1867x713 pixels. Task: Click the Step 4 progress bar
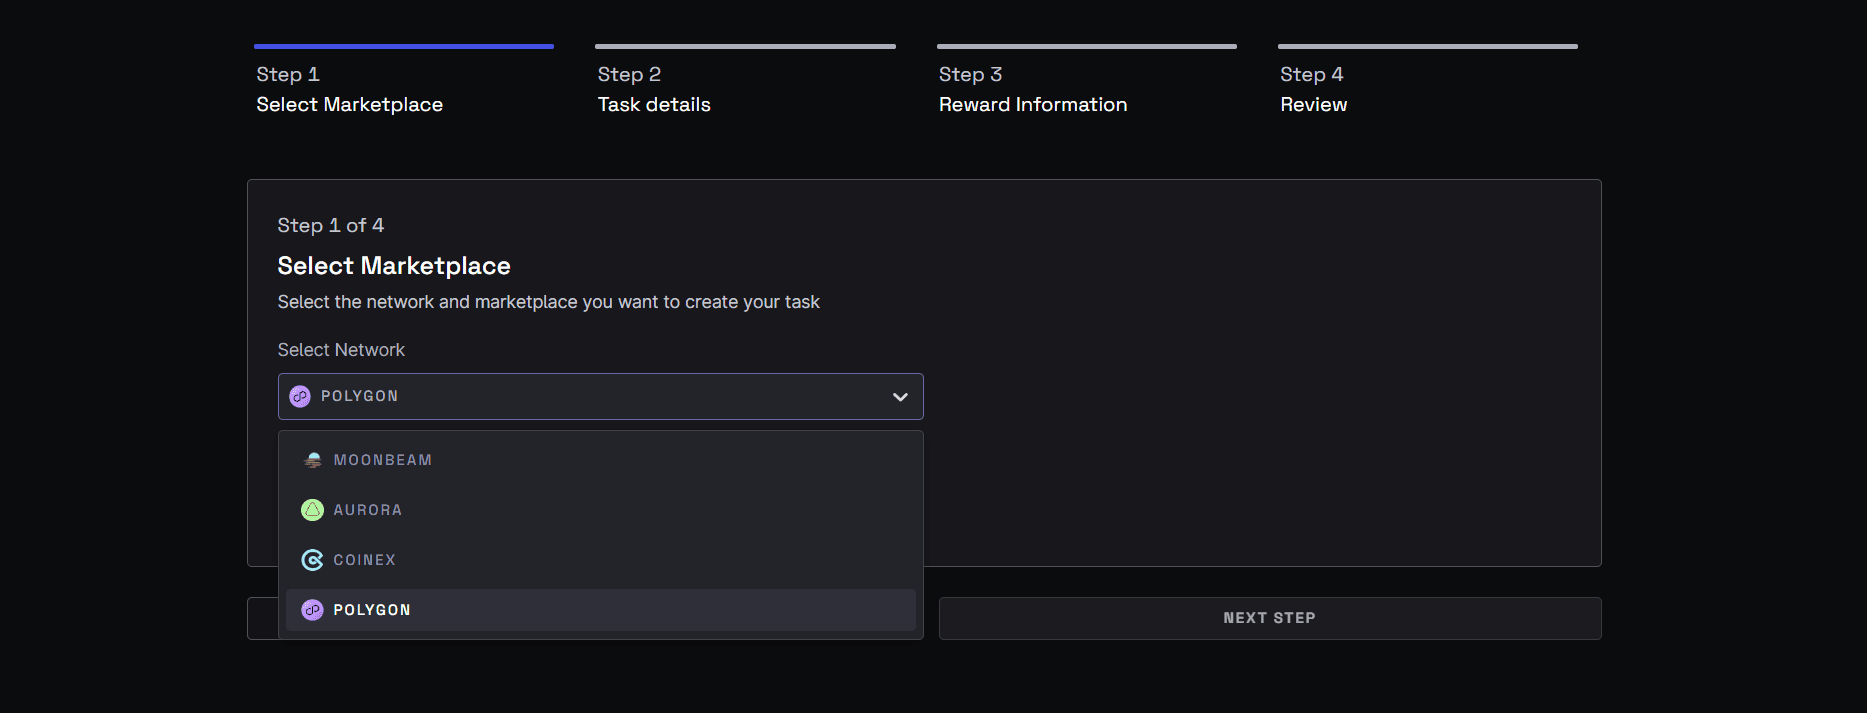pos(1428,46)
